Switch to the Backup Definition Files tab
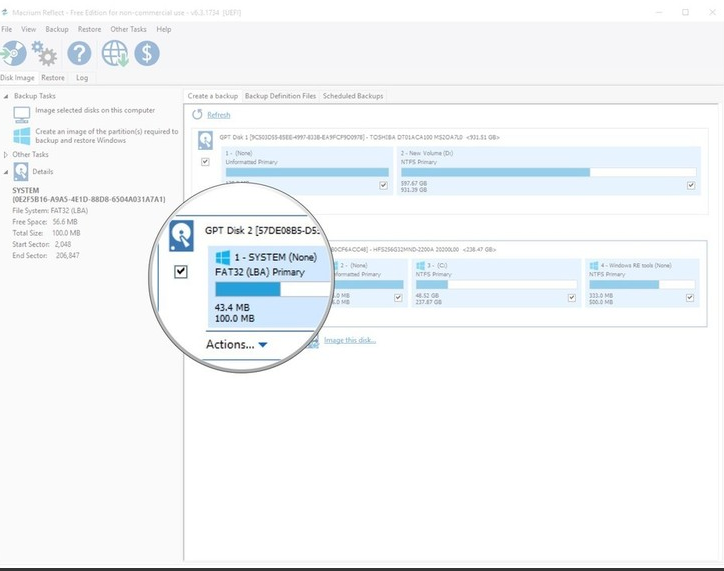 tap(280, 96)
